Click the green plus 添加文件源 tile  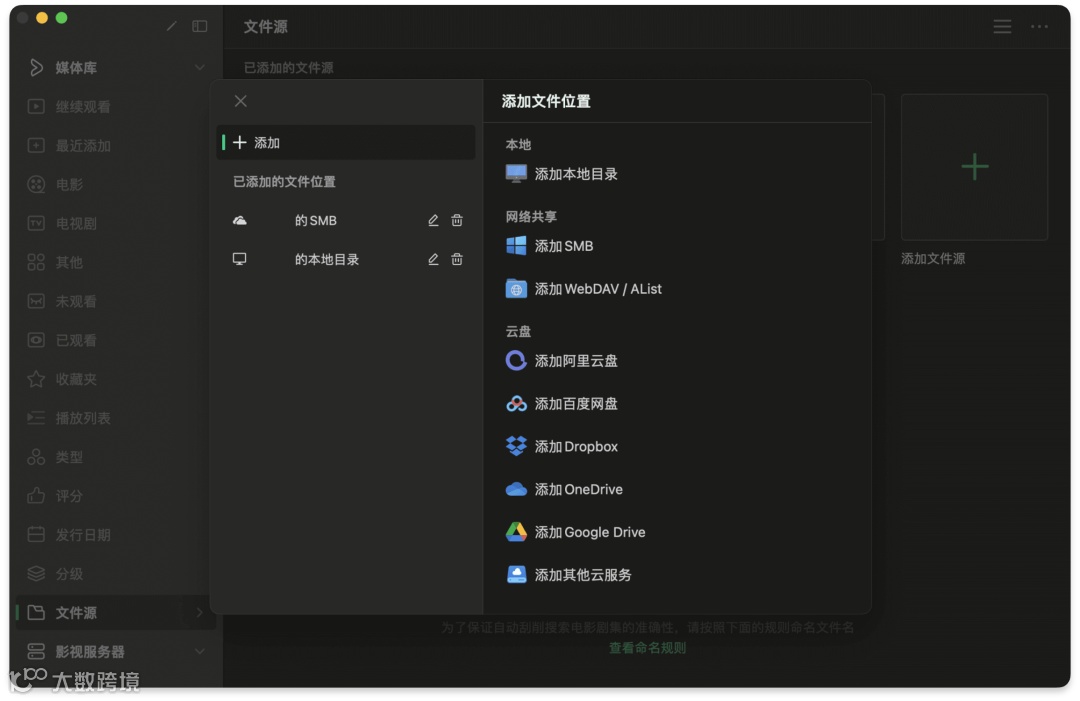(x=974, y=167)
